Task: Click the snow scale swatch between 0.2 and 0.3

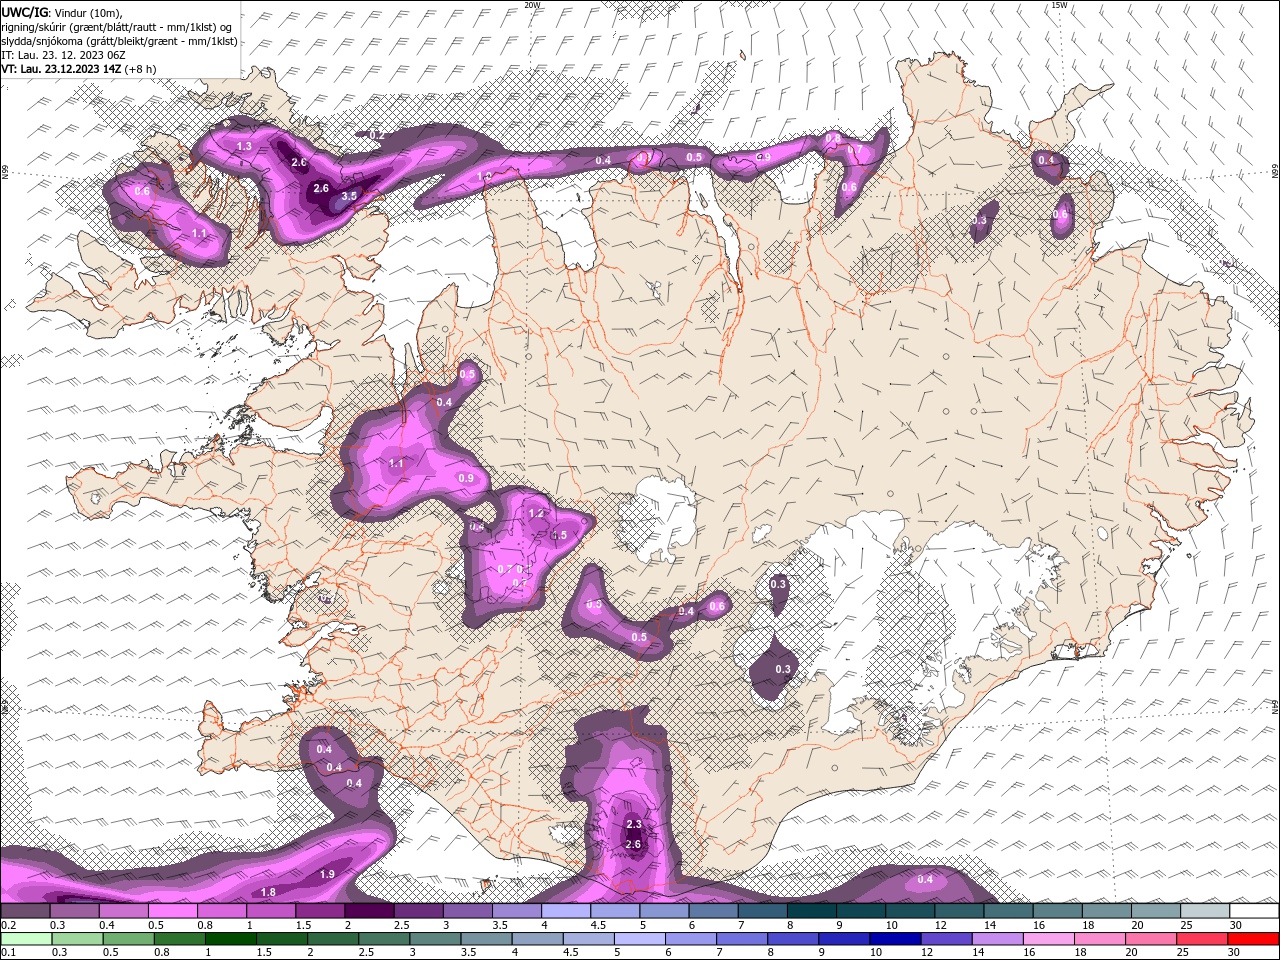Action: point(27,911)
